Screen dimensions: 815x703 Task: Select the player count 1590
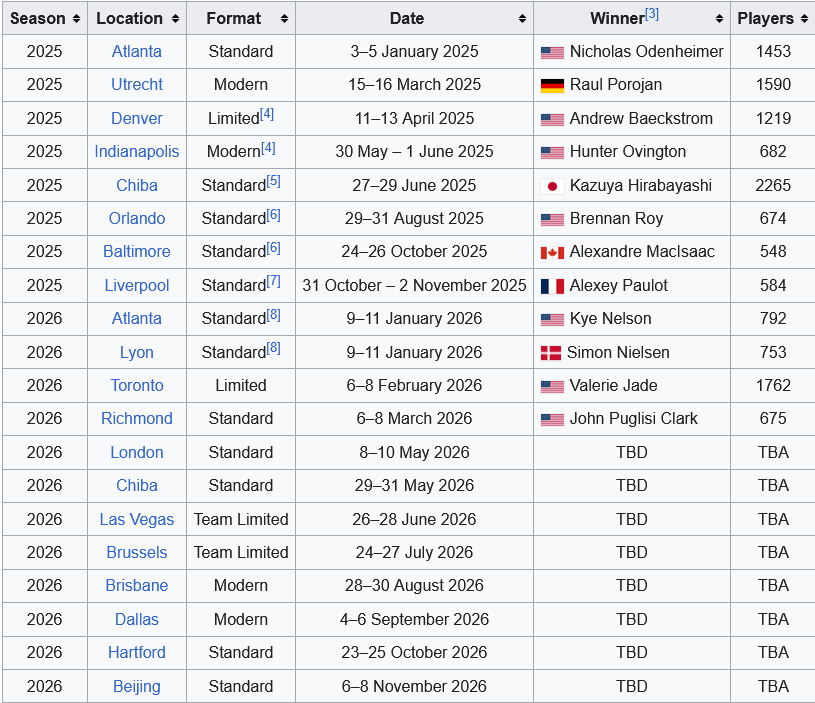773,84
